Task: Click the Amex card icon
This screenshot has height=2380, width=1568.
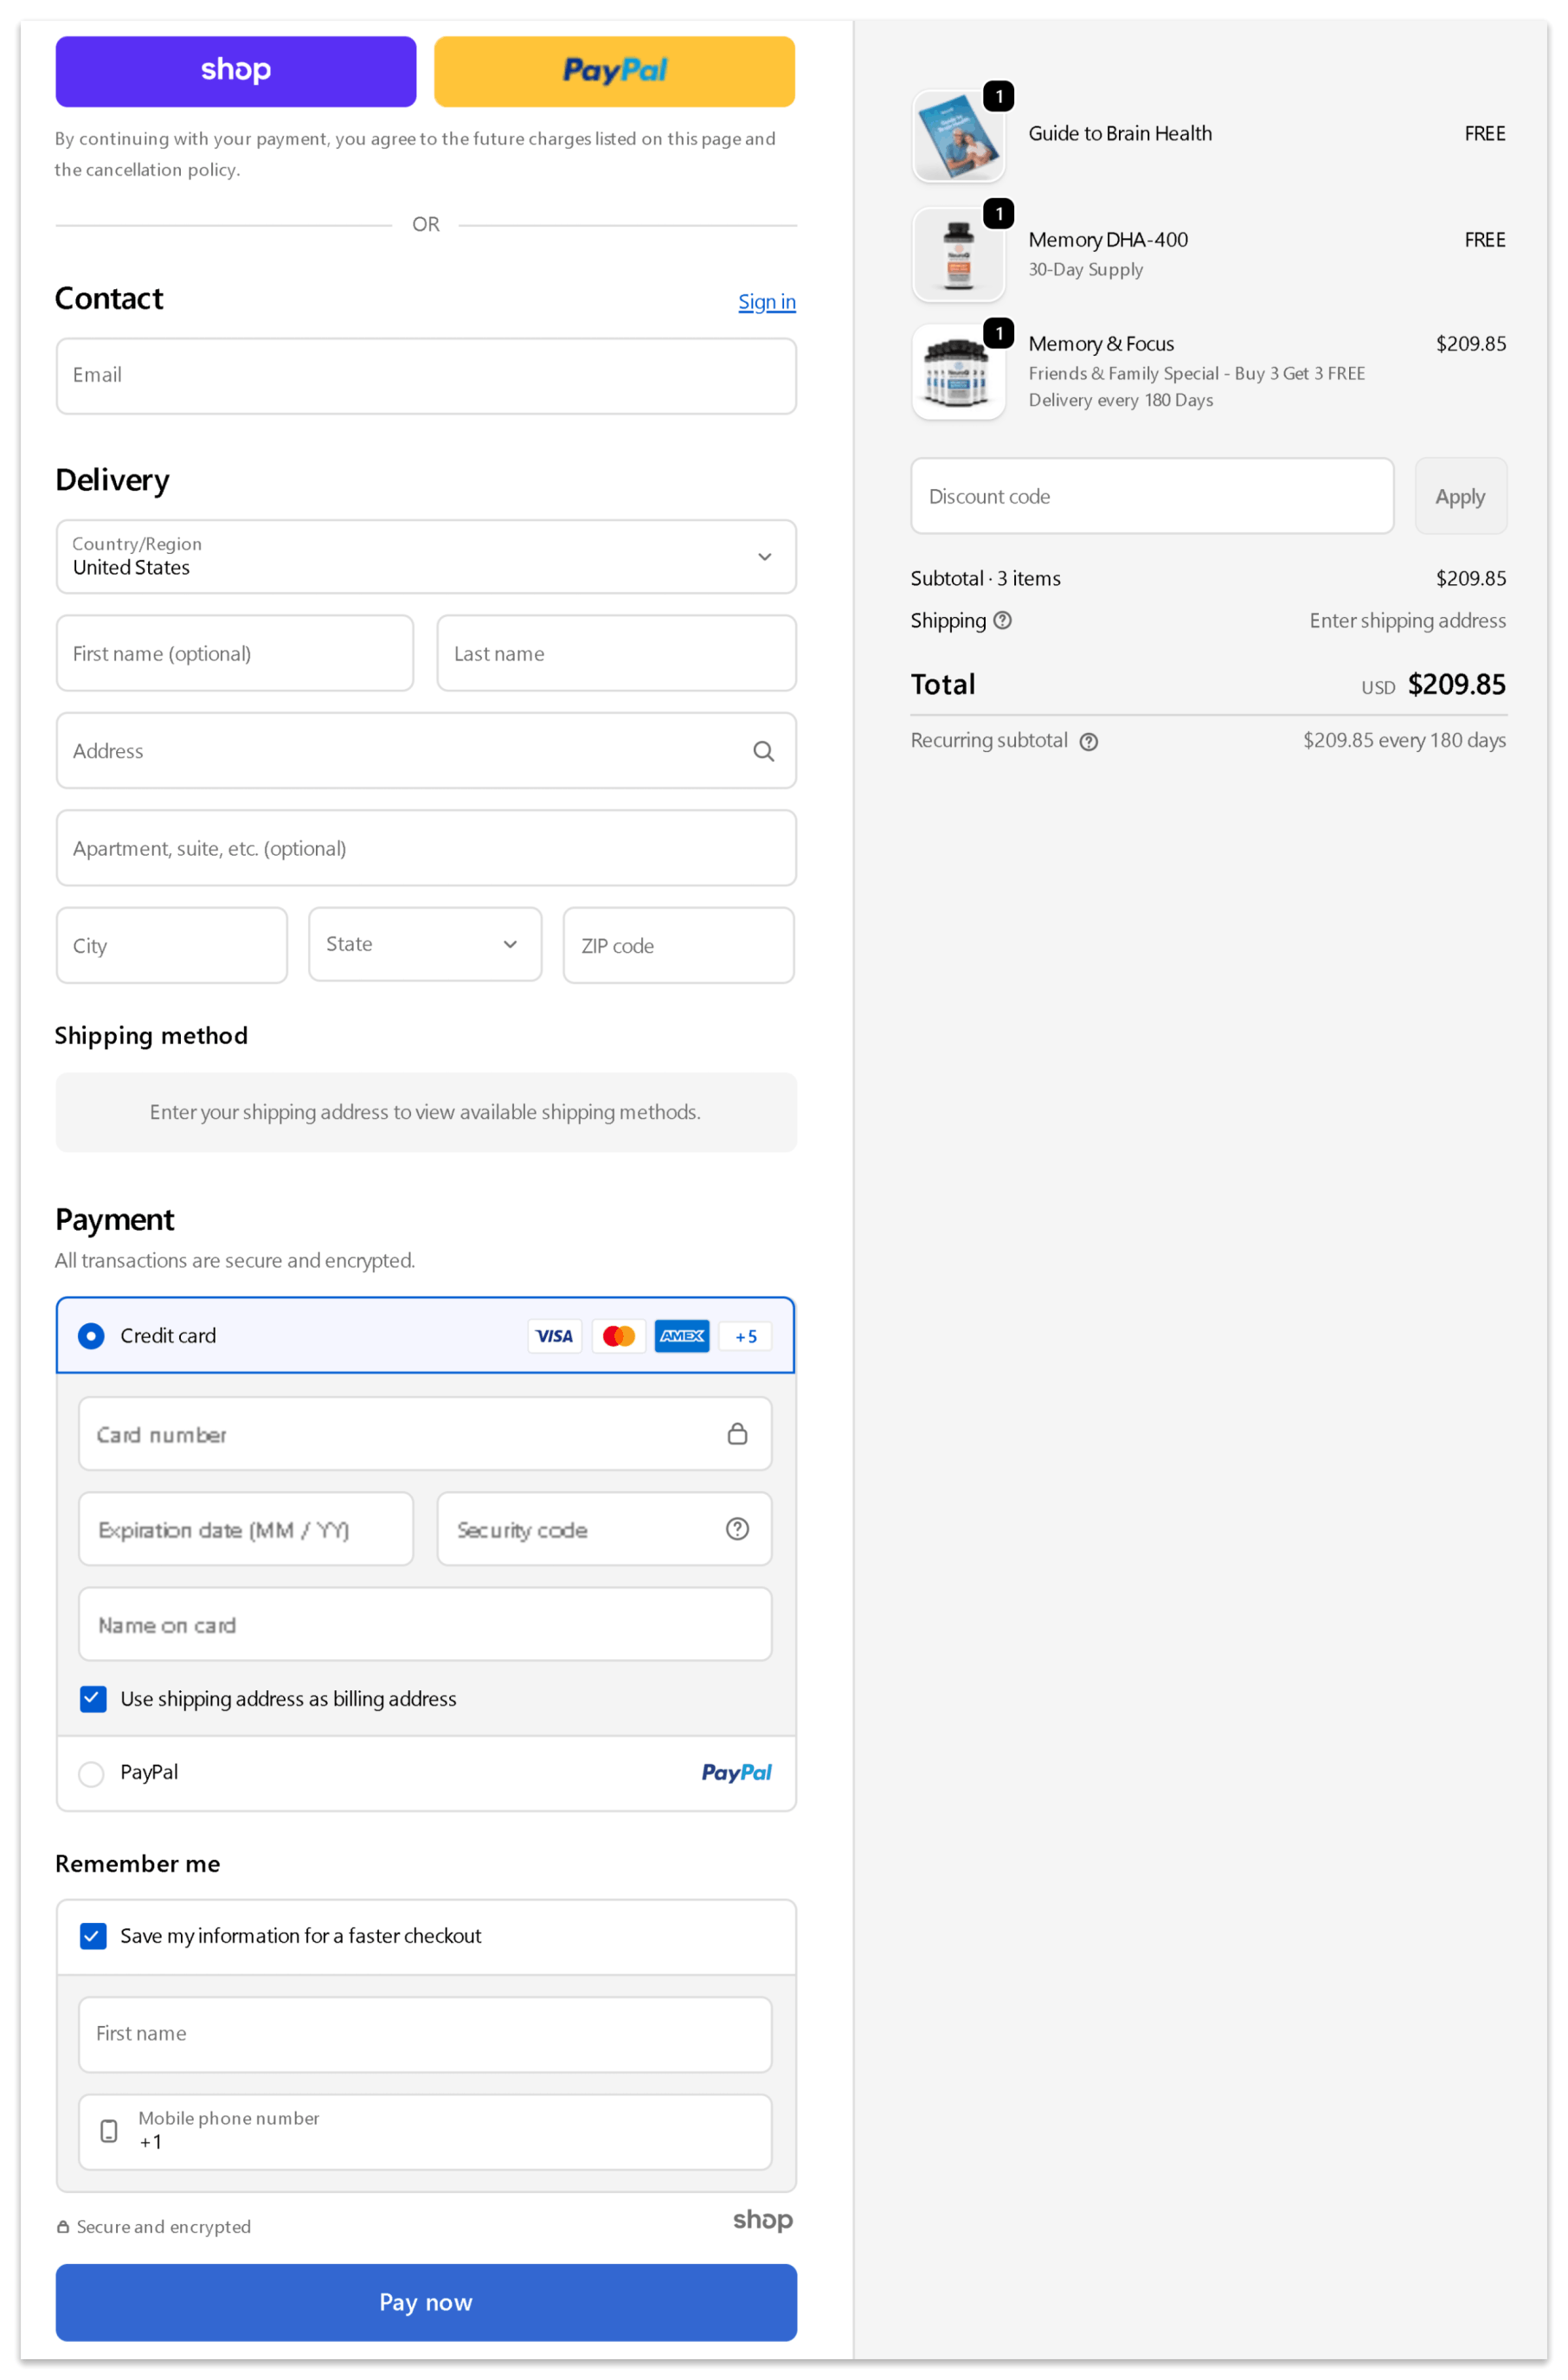Action: pyautogui.click(x=681, y=1336)
